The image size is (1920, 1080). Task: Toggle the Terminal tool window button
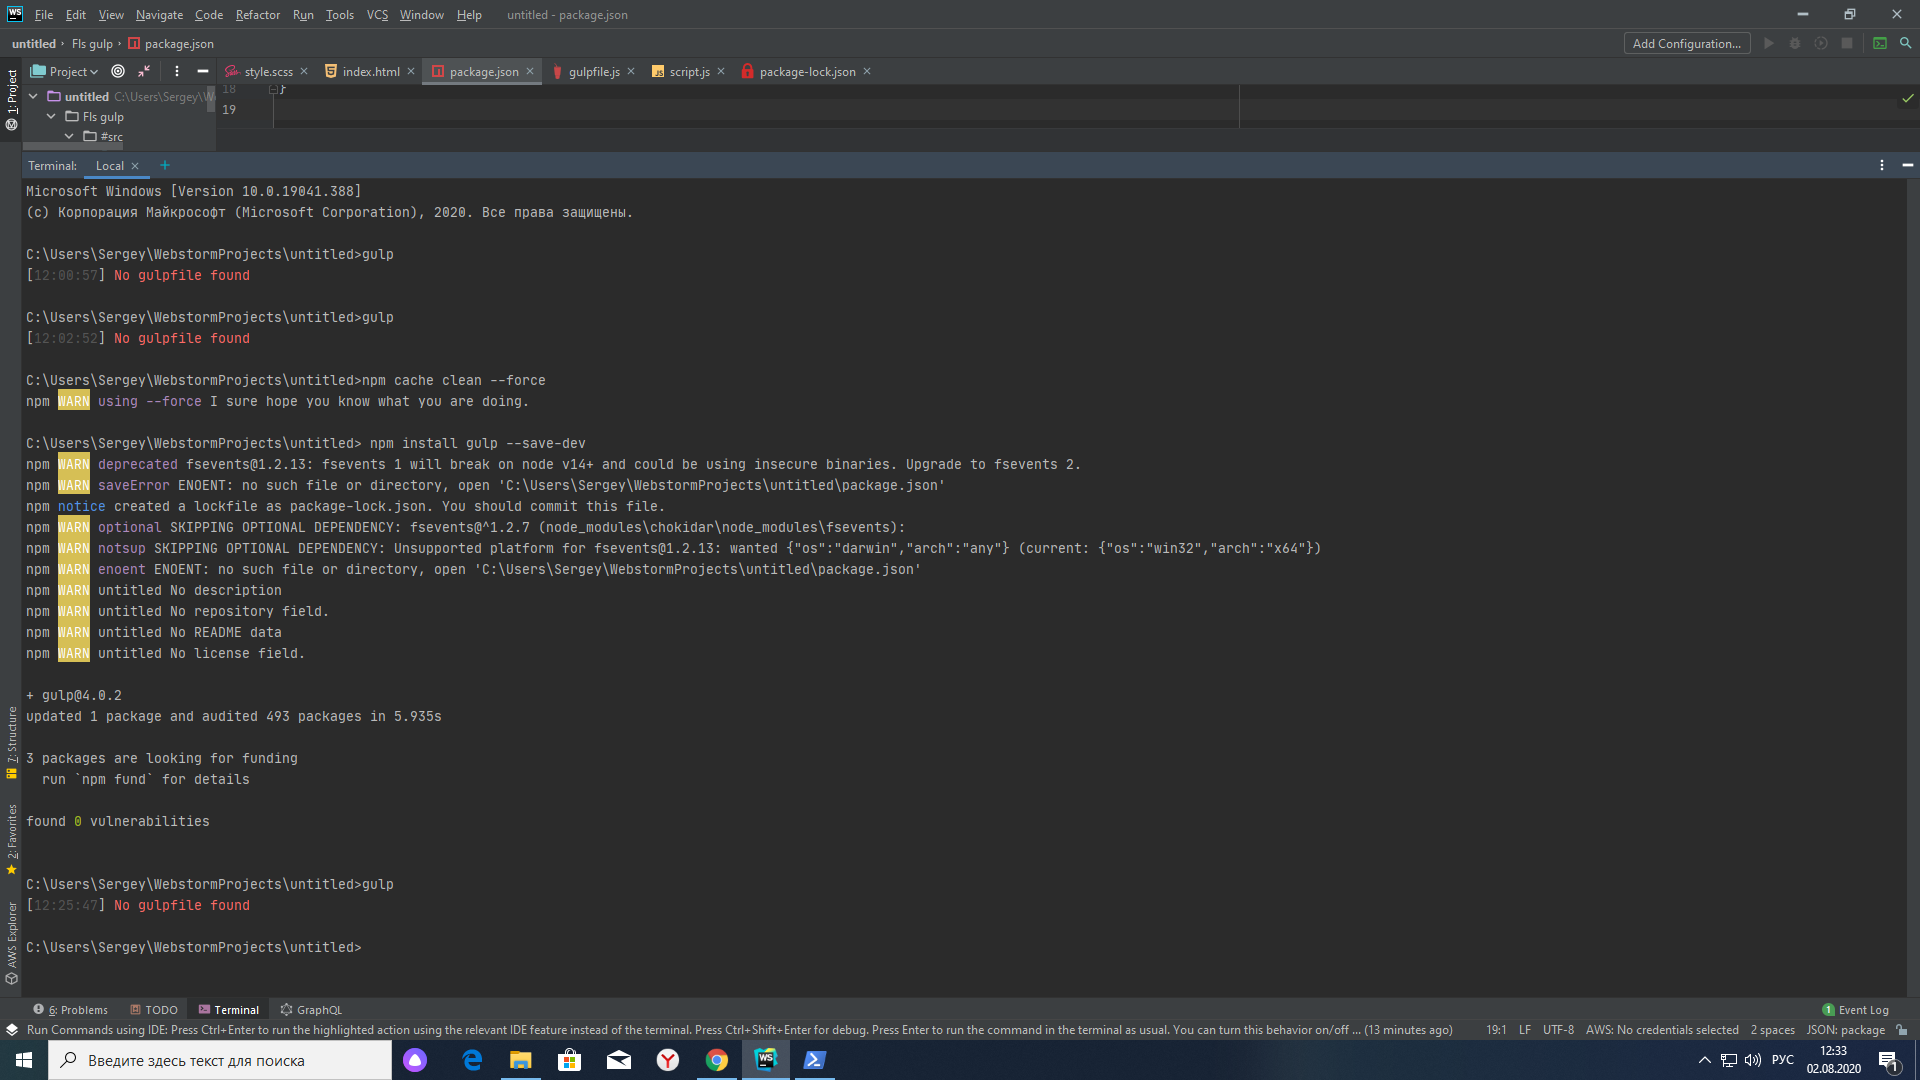(229, 1010)
